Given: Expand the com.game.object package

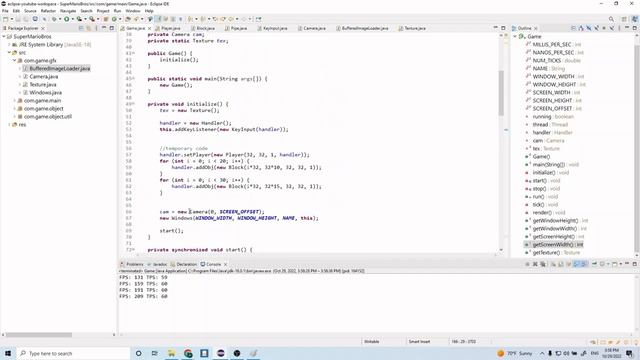Looking at the screenshot, I should coord(15,109).
